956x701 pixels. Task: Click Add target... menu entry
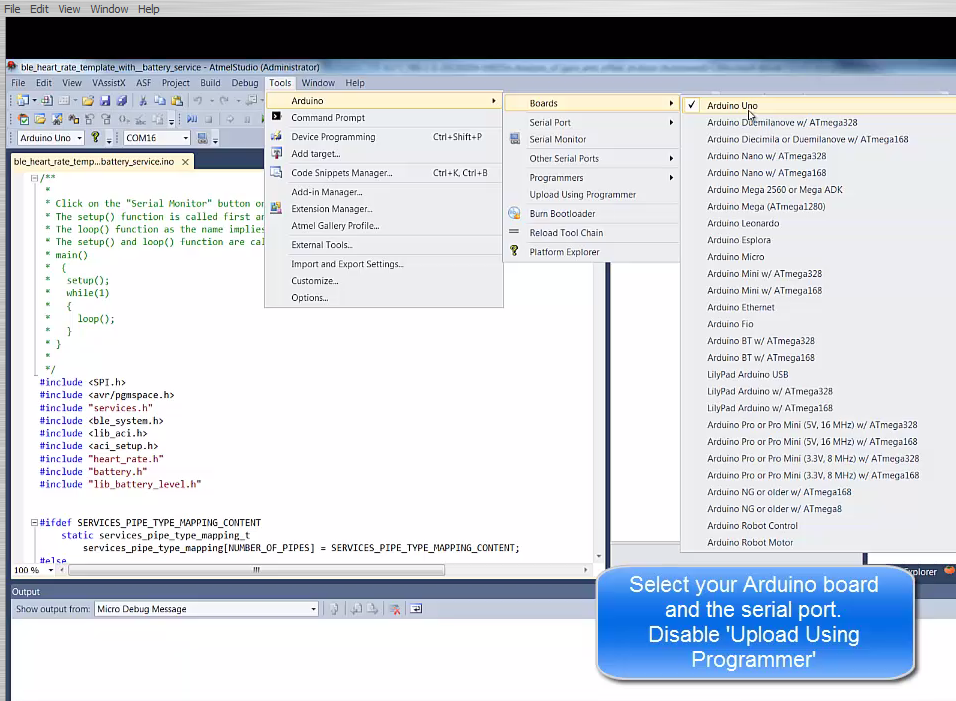(383, 154)
